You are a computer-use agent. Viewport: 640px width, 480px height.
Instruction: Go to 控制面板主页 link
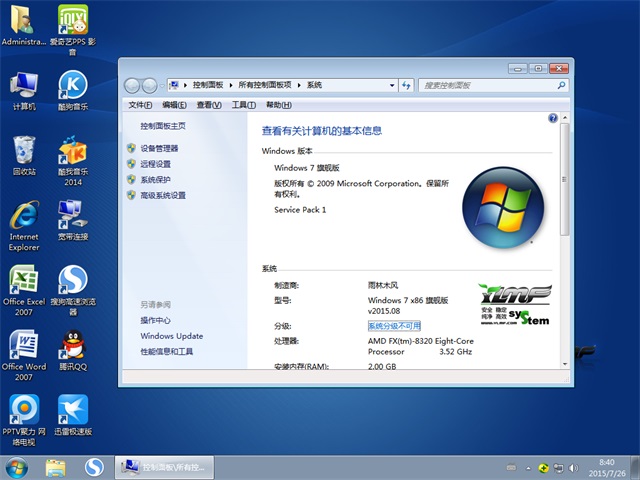(163, 126)
